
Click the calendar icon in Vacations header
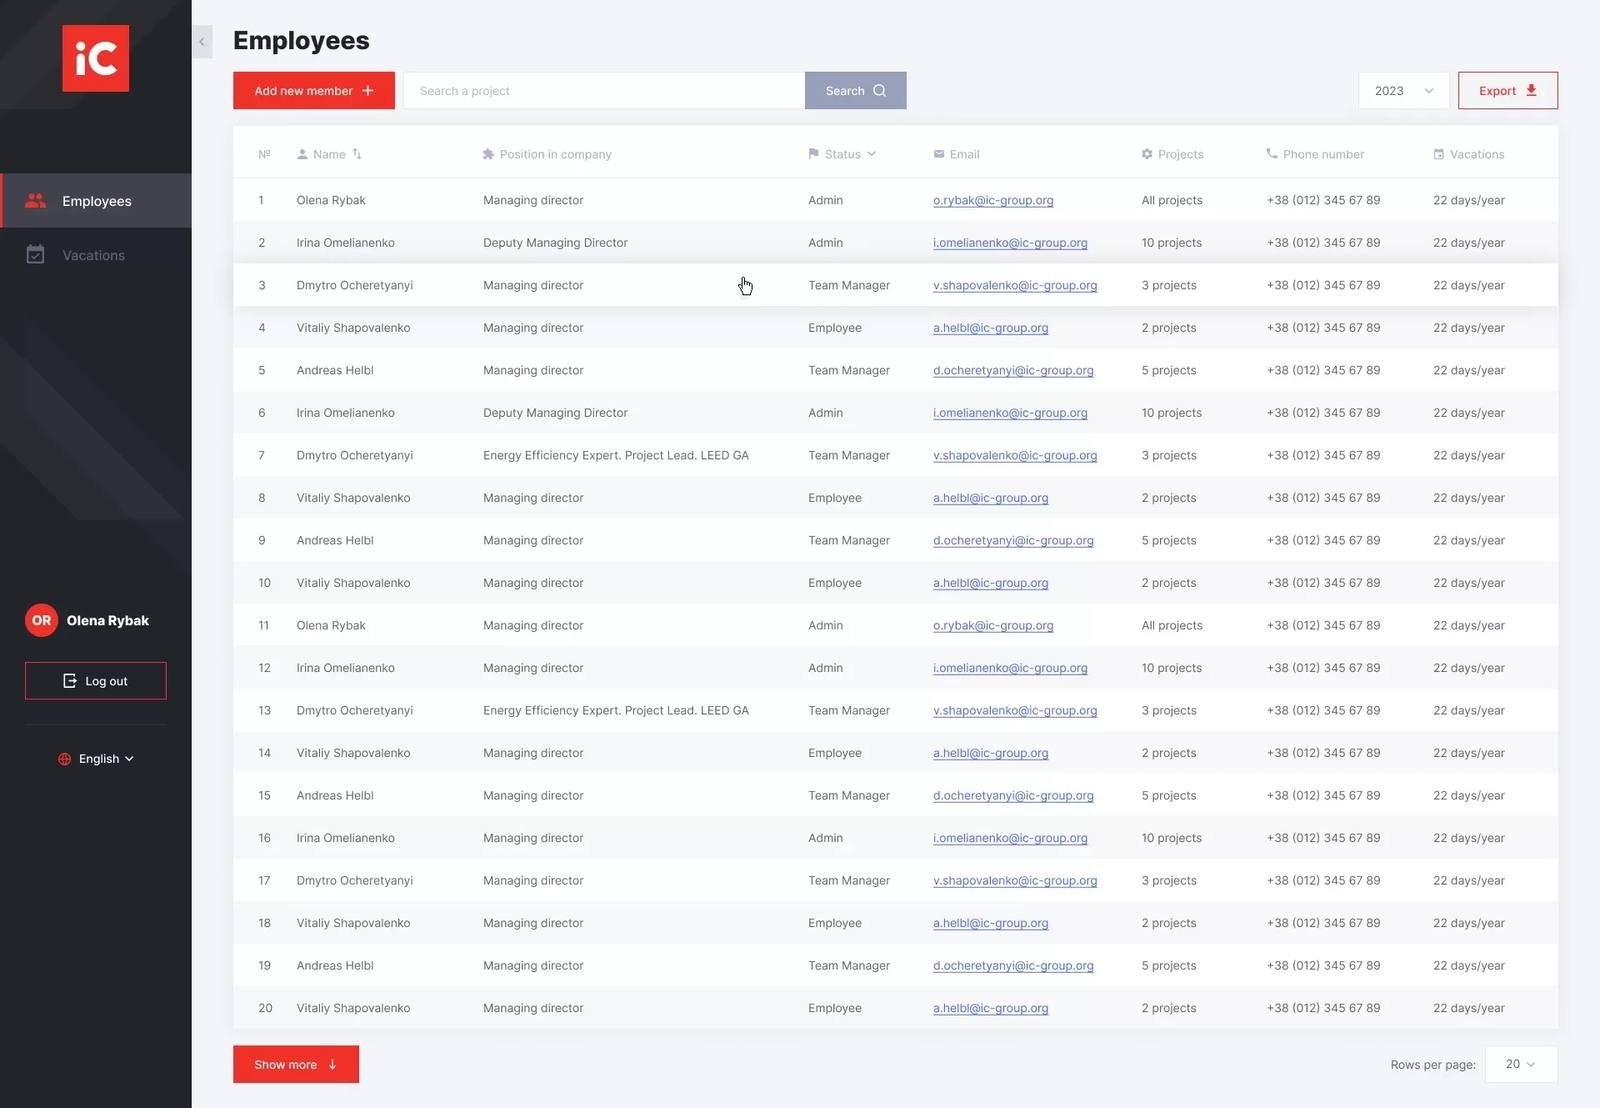(1439, 154)
